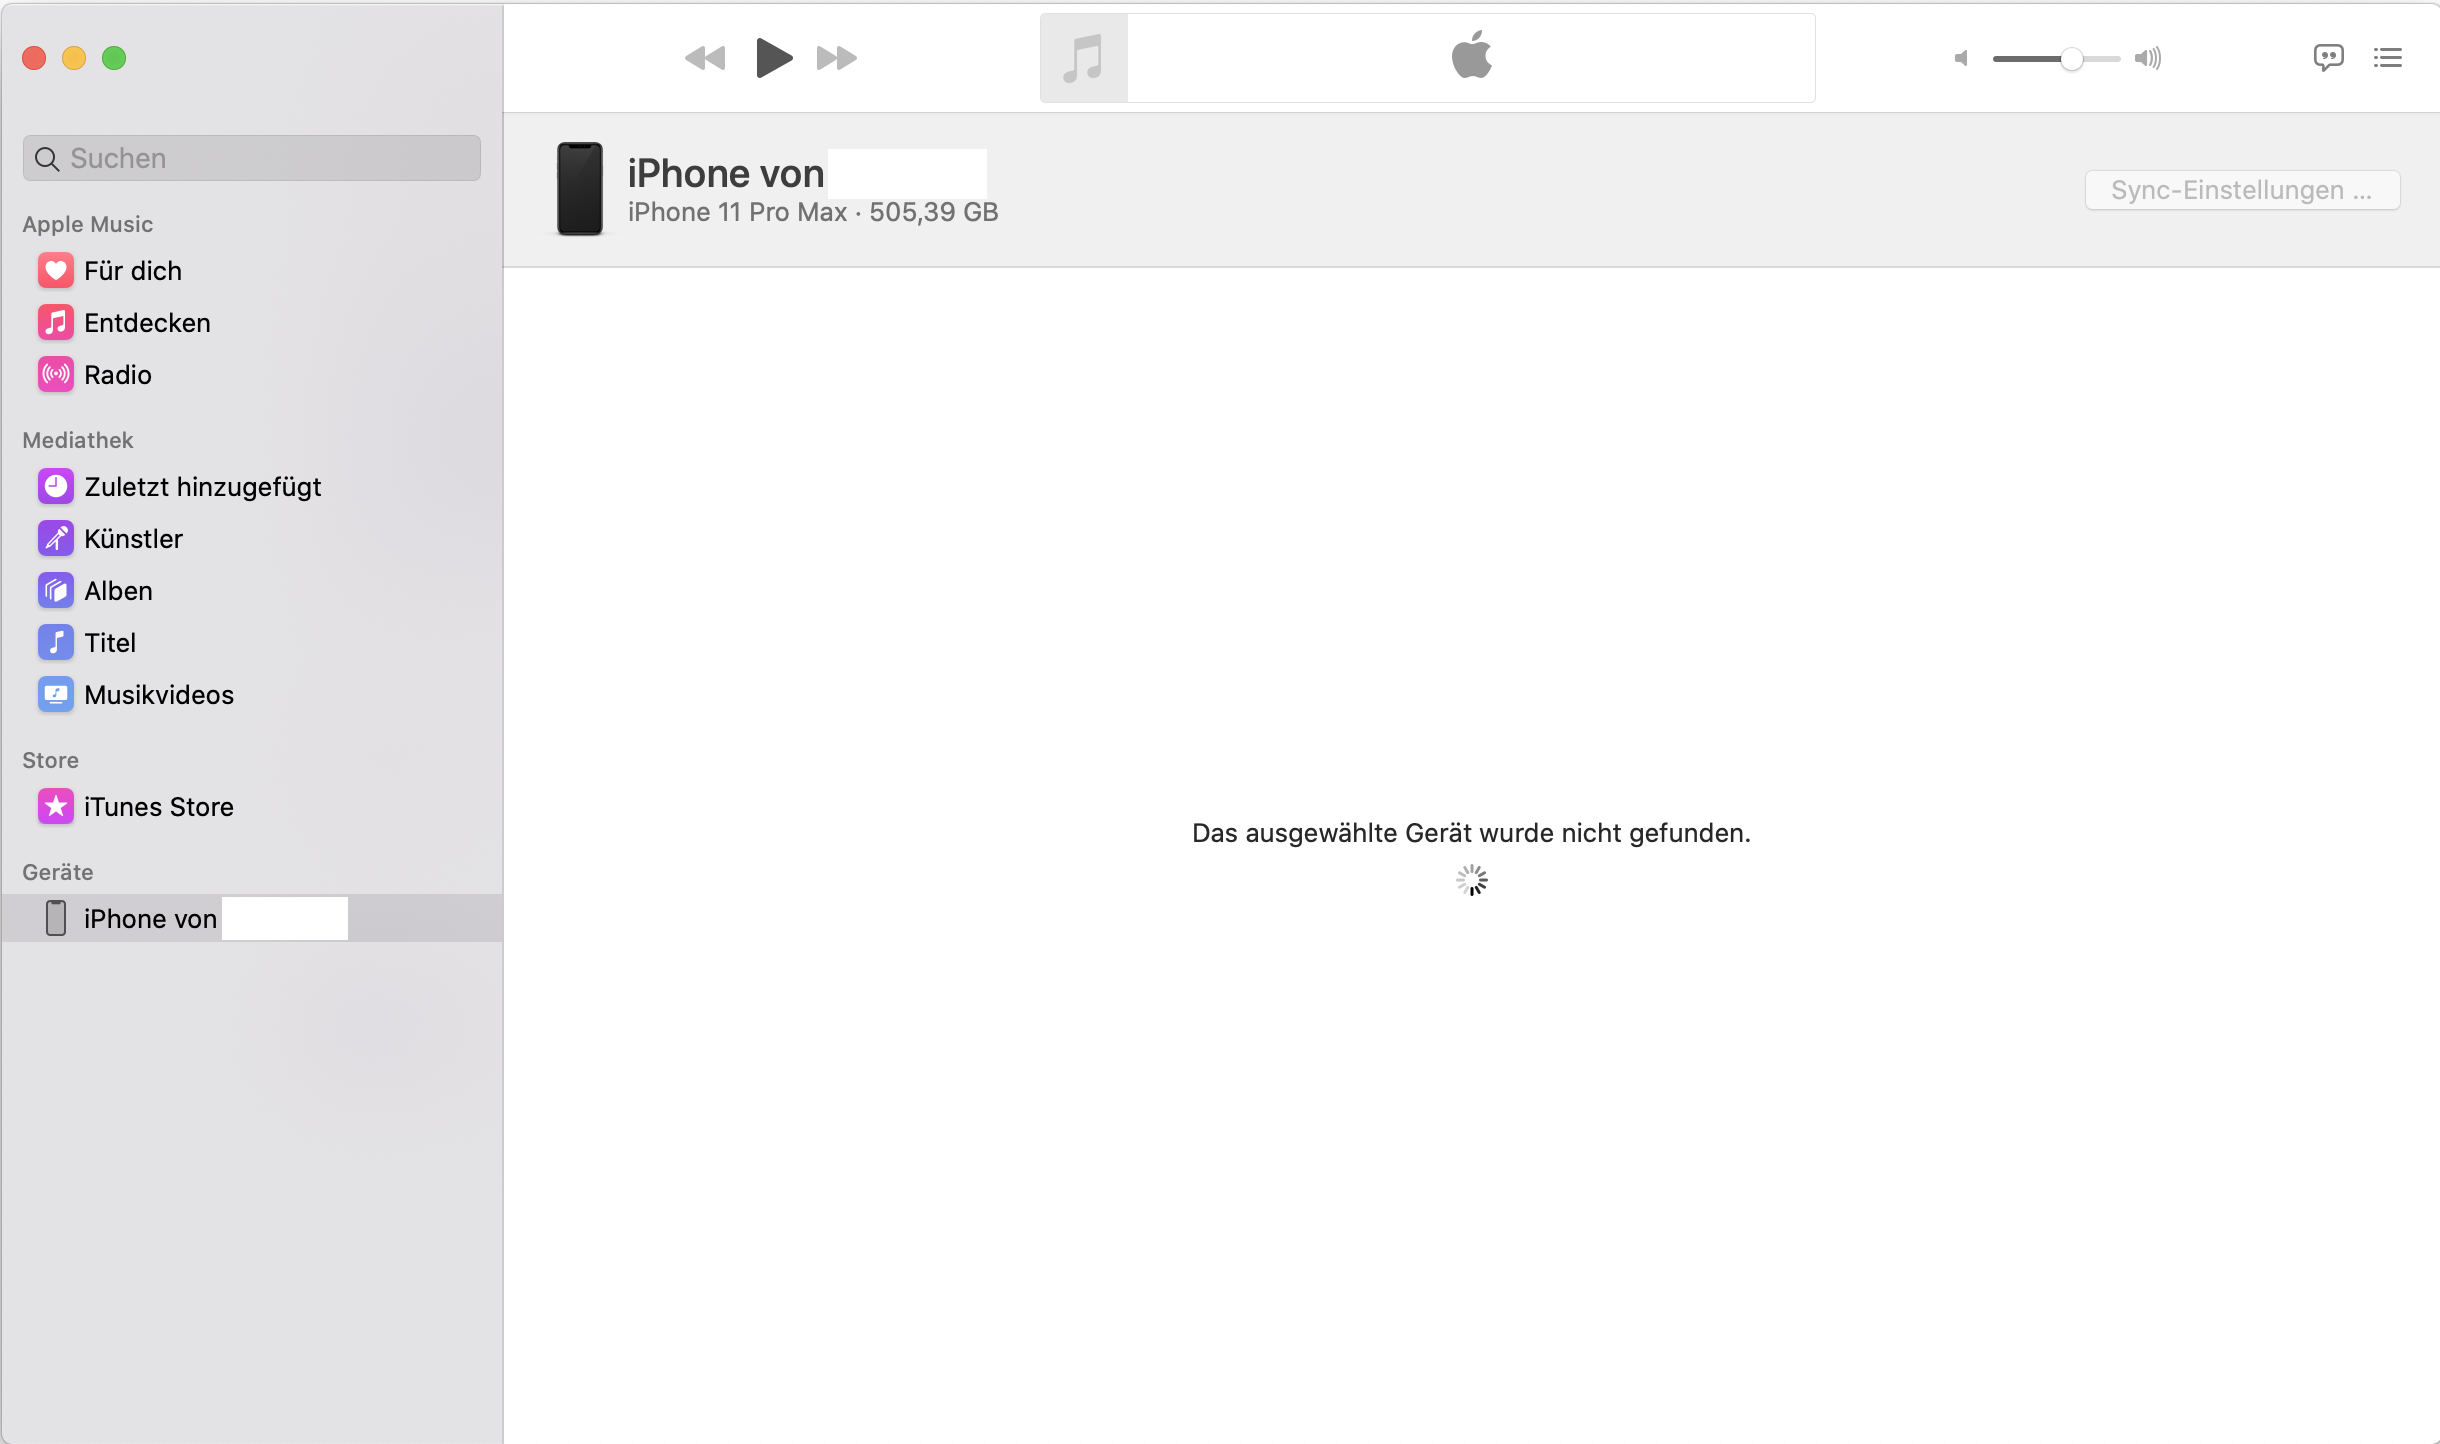Click the music note album artwork placeholder
The image size is (2440, 1444).
[1083, 58]
